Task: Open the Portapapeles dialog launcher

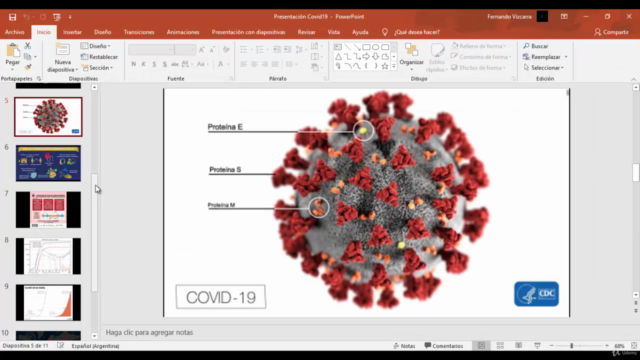Action: pos(39,78)
